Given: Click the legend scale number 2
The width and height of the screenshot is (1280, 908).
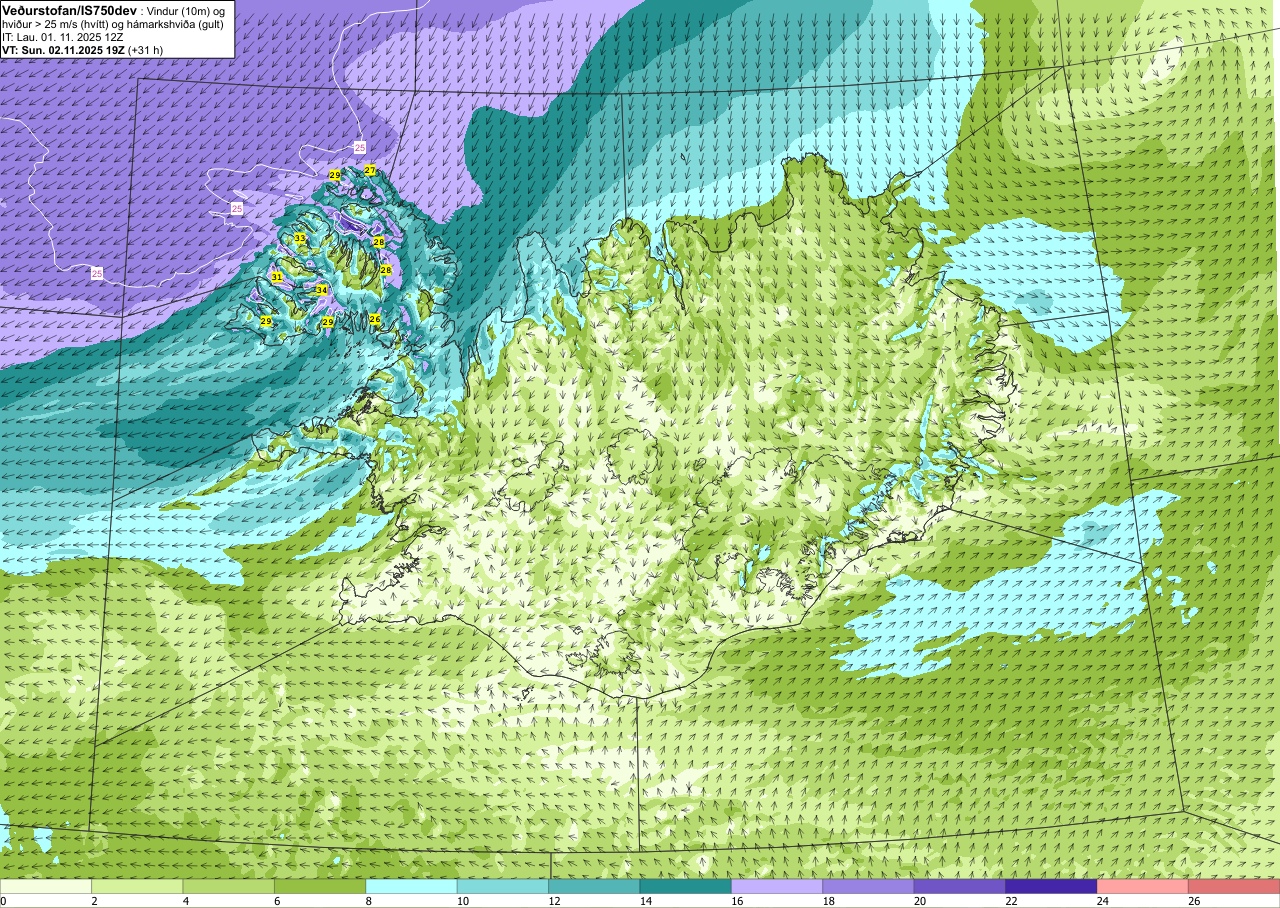Looking at the screenshot, I should point(94,901).
